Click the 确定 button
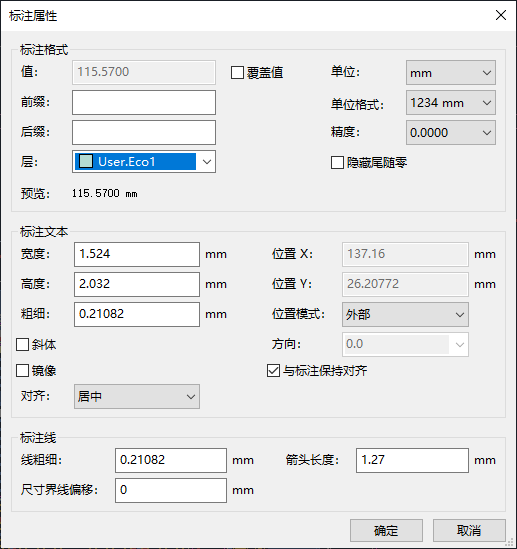Screen dimensions: 517x549 [386, 531]
